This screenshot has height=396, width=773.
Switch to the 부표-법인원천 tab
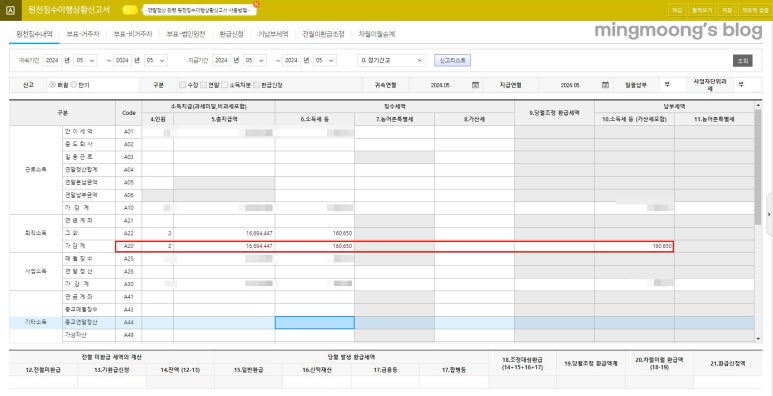pyautogui.click(x=186, y=34)
